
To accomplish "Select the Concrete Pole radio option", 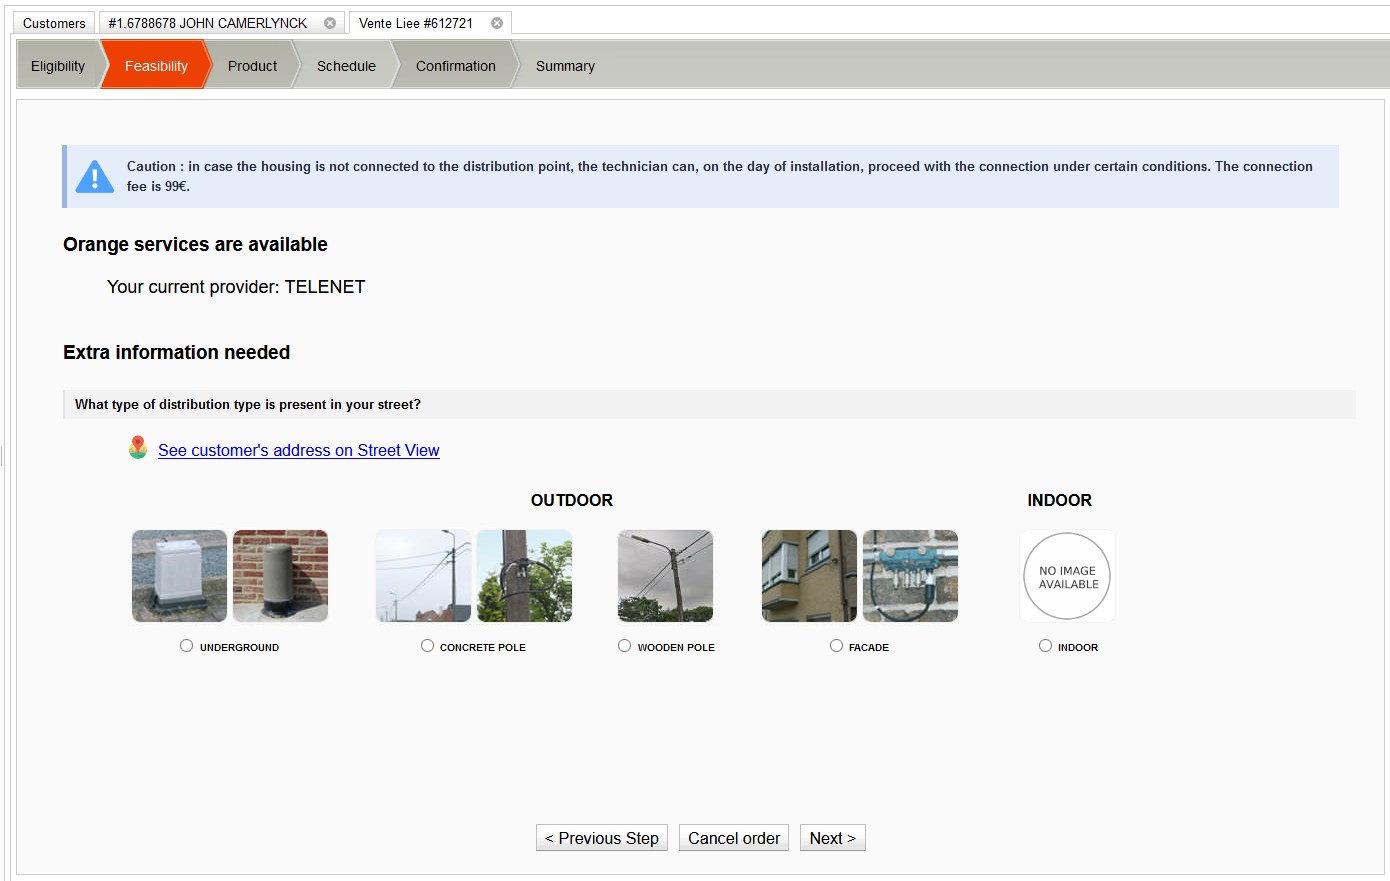I will pyautogui.click(x=427, y=646).
